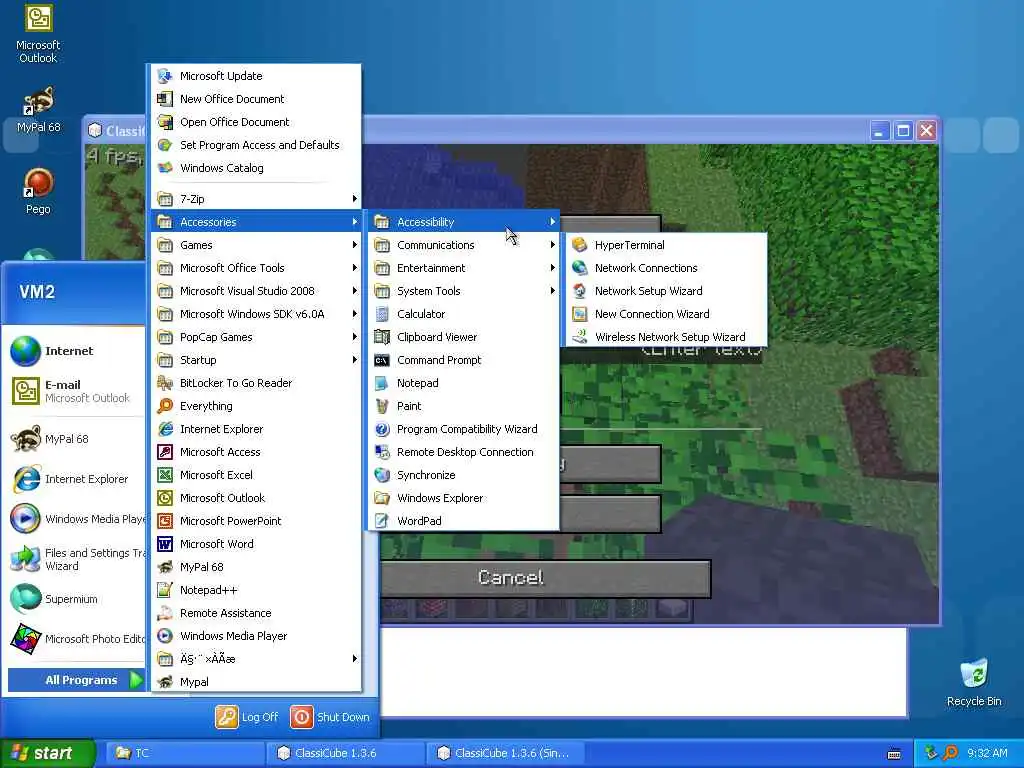This screenshot has width=1024, height=768.
Task: Expand the Games submenu
Action: click(256, 245)
